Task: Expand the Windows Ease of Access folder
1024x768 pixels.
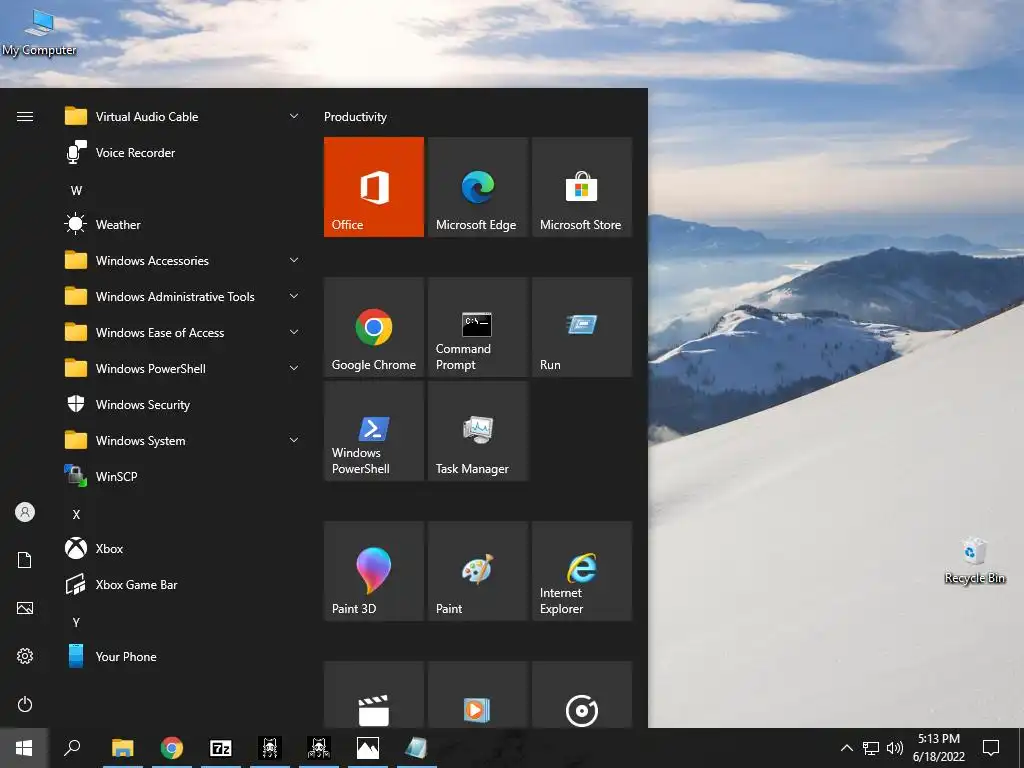Action: [x=183, y=333]
